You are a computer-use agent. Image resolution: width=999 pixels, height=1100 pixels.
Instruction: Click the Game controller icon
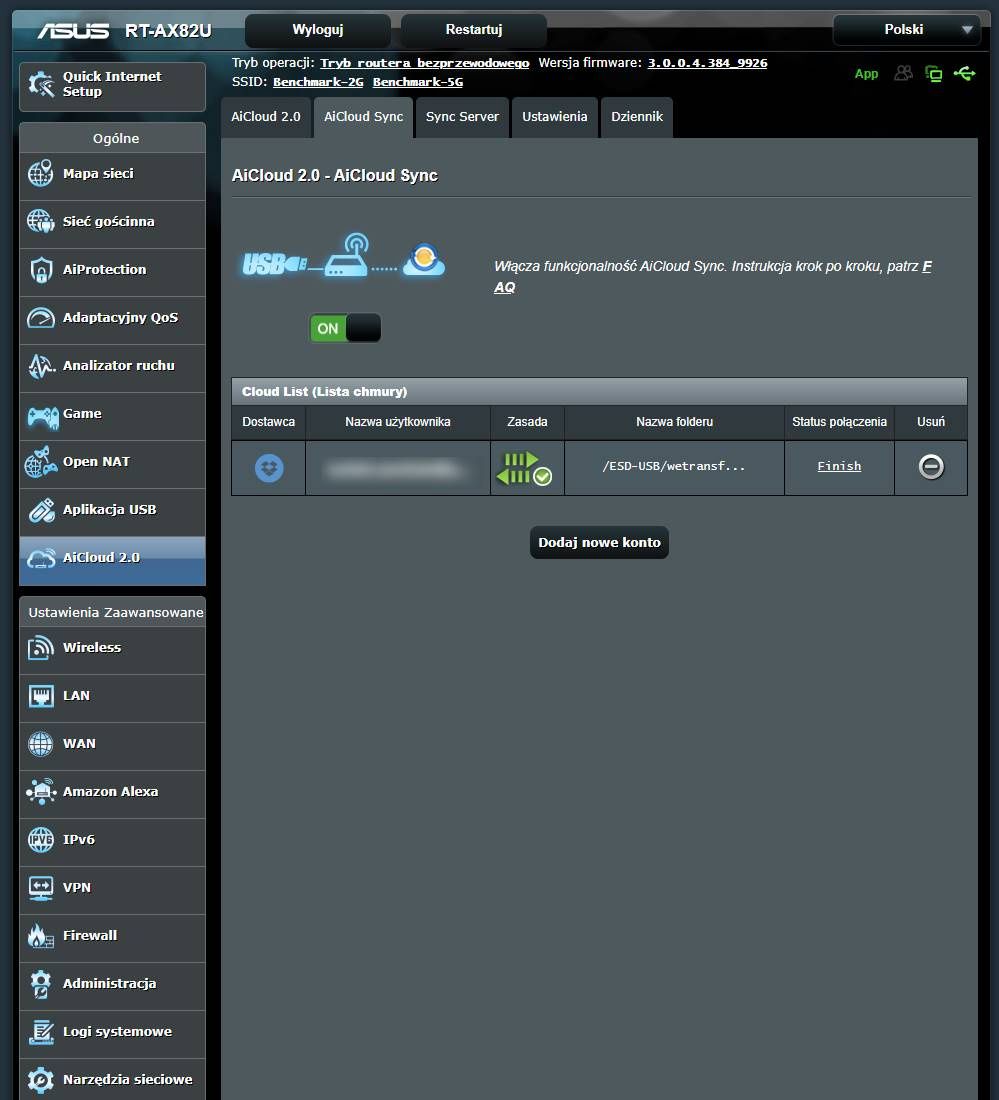42,417
